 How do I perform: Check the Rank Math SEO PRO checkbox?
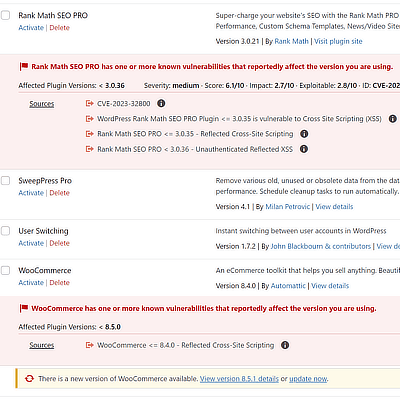coord(5,15)
